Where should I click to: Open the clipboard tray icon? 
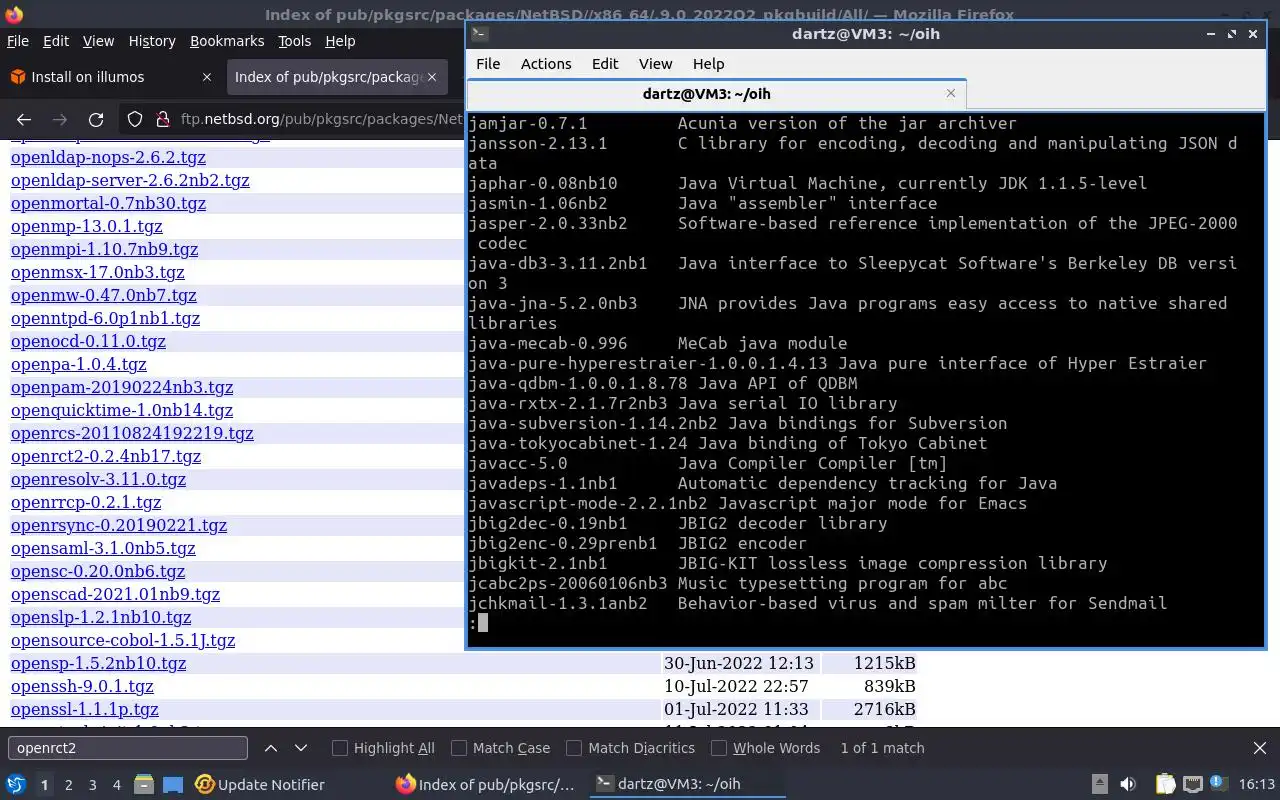[1165, 784]
